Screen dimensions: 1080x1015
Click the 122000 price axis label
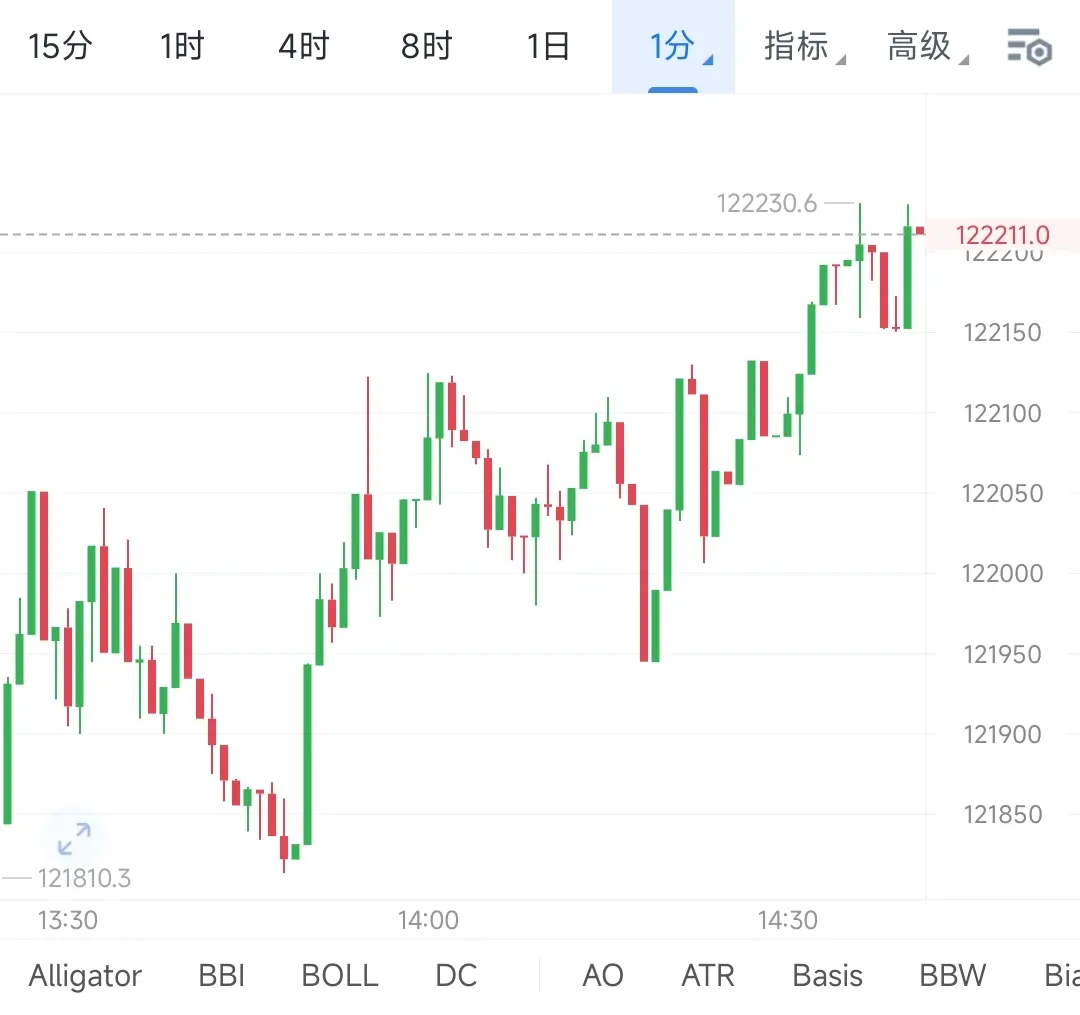tap(1002, 573)
